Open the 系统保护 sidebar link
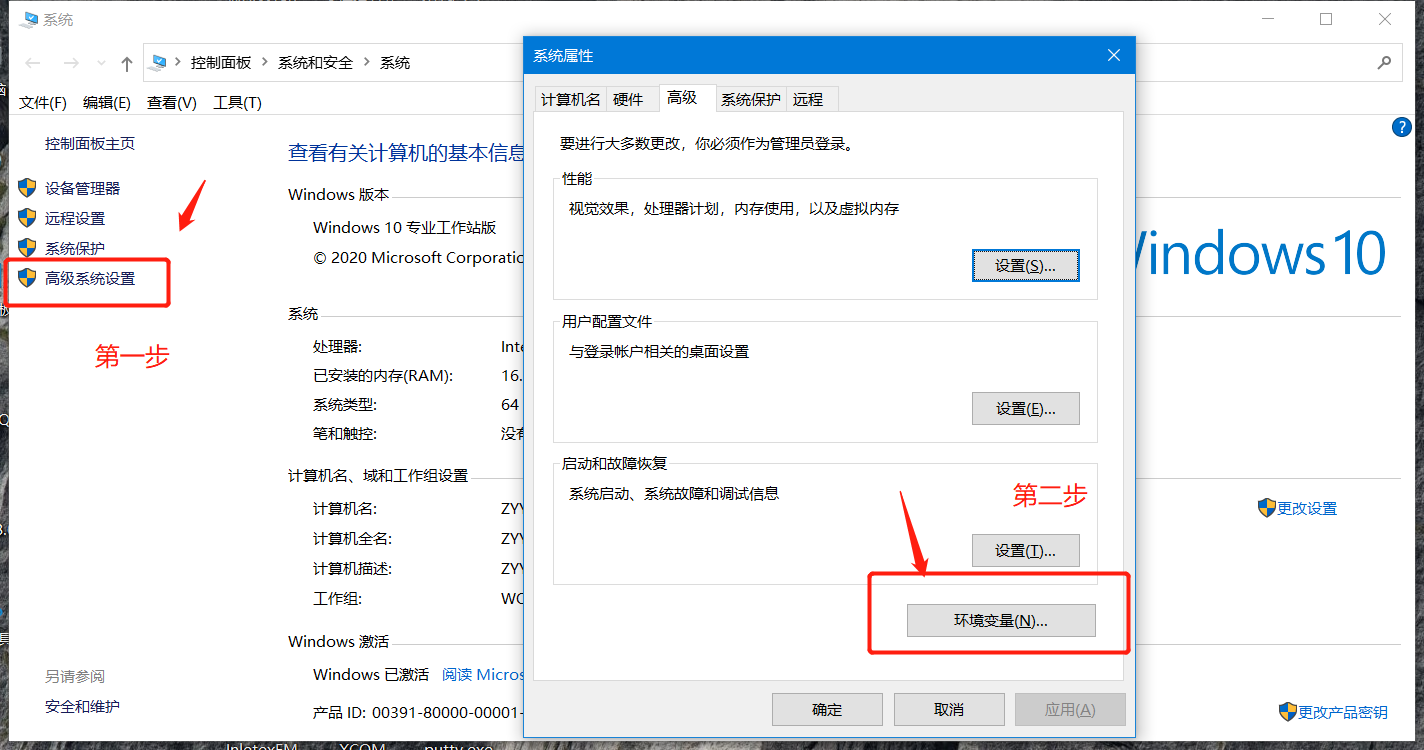Viewport: 1424px width, 750px height. pos(75,248)
